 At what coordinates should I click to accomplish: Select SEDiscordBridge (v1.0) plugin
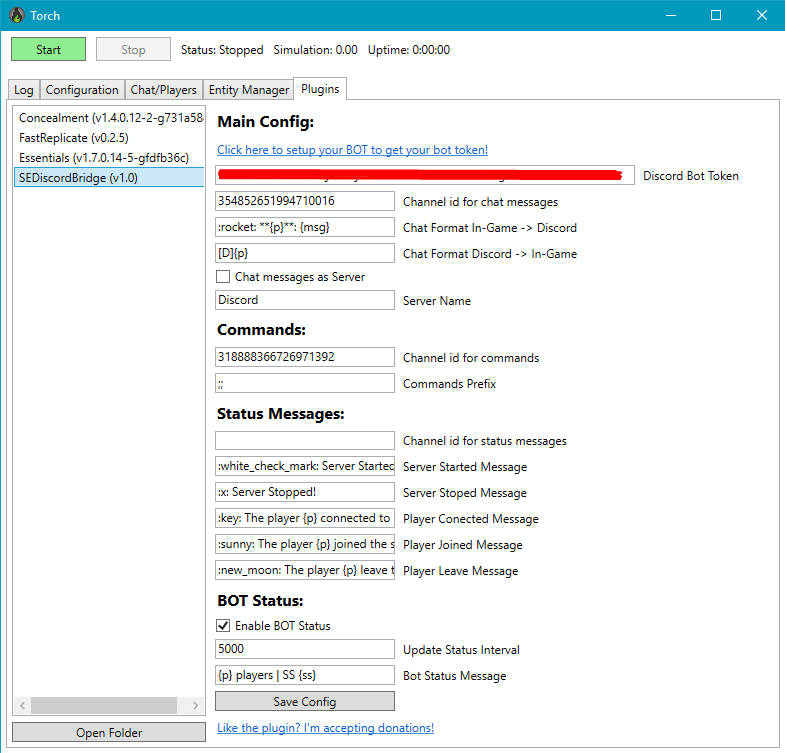[x=109, y=178]
